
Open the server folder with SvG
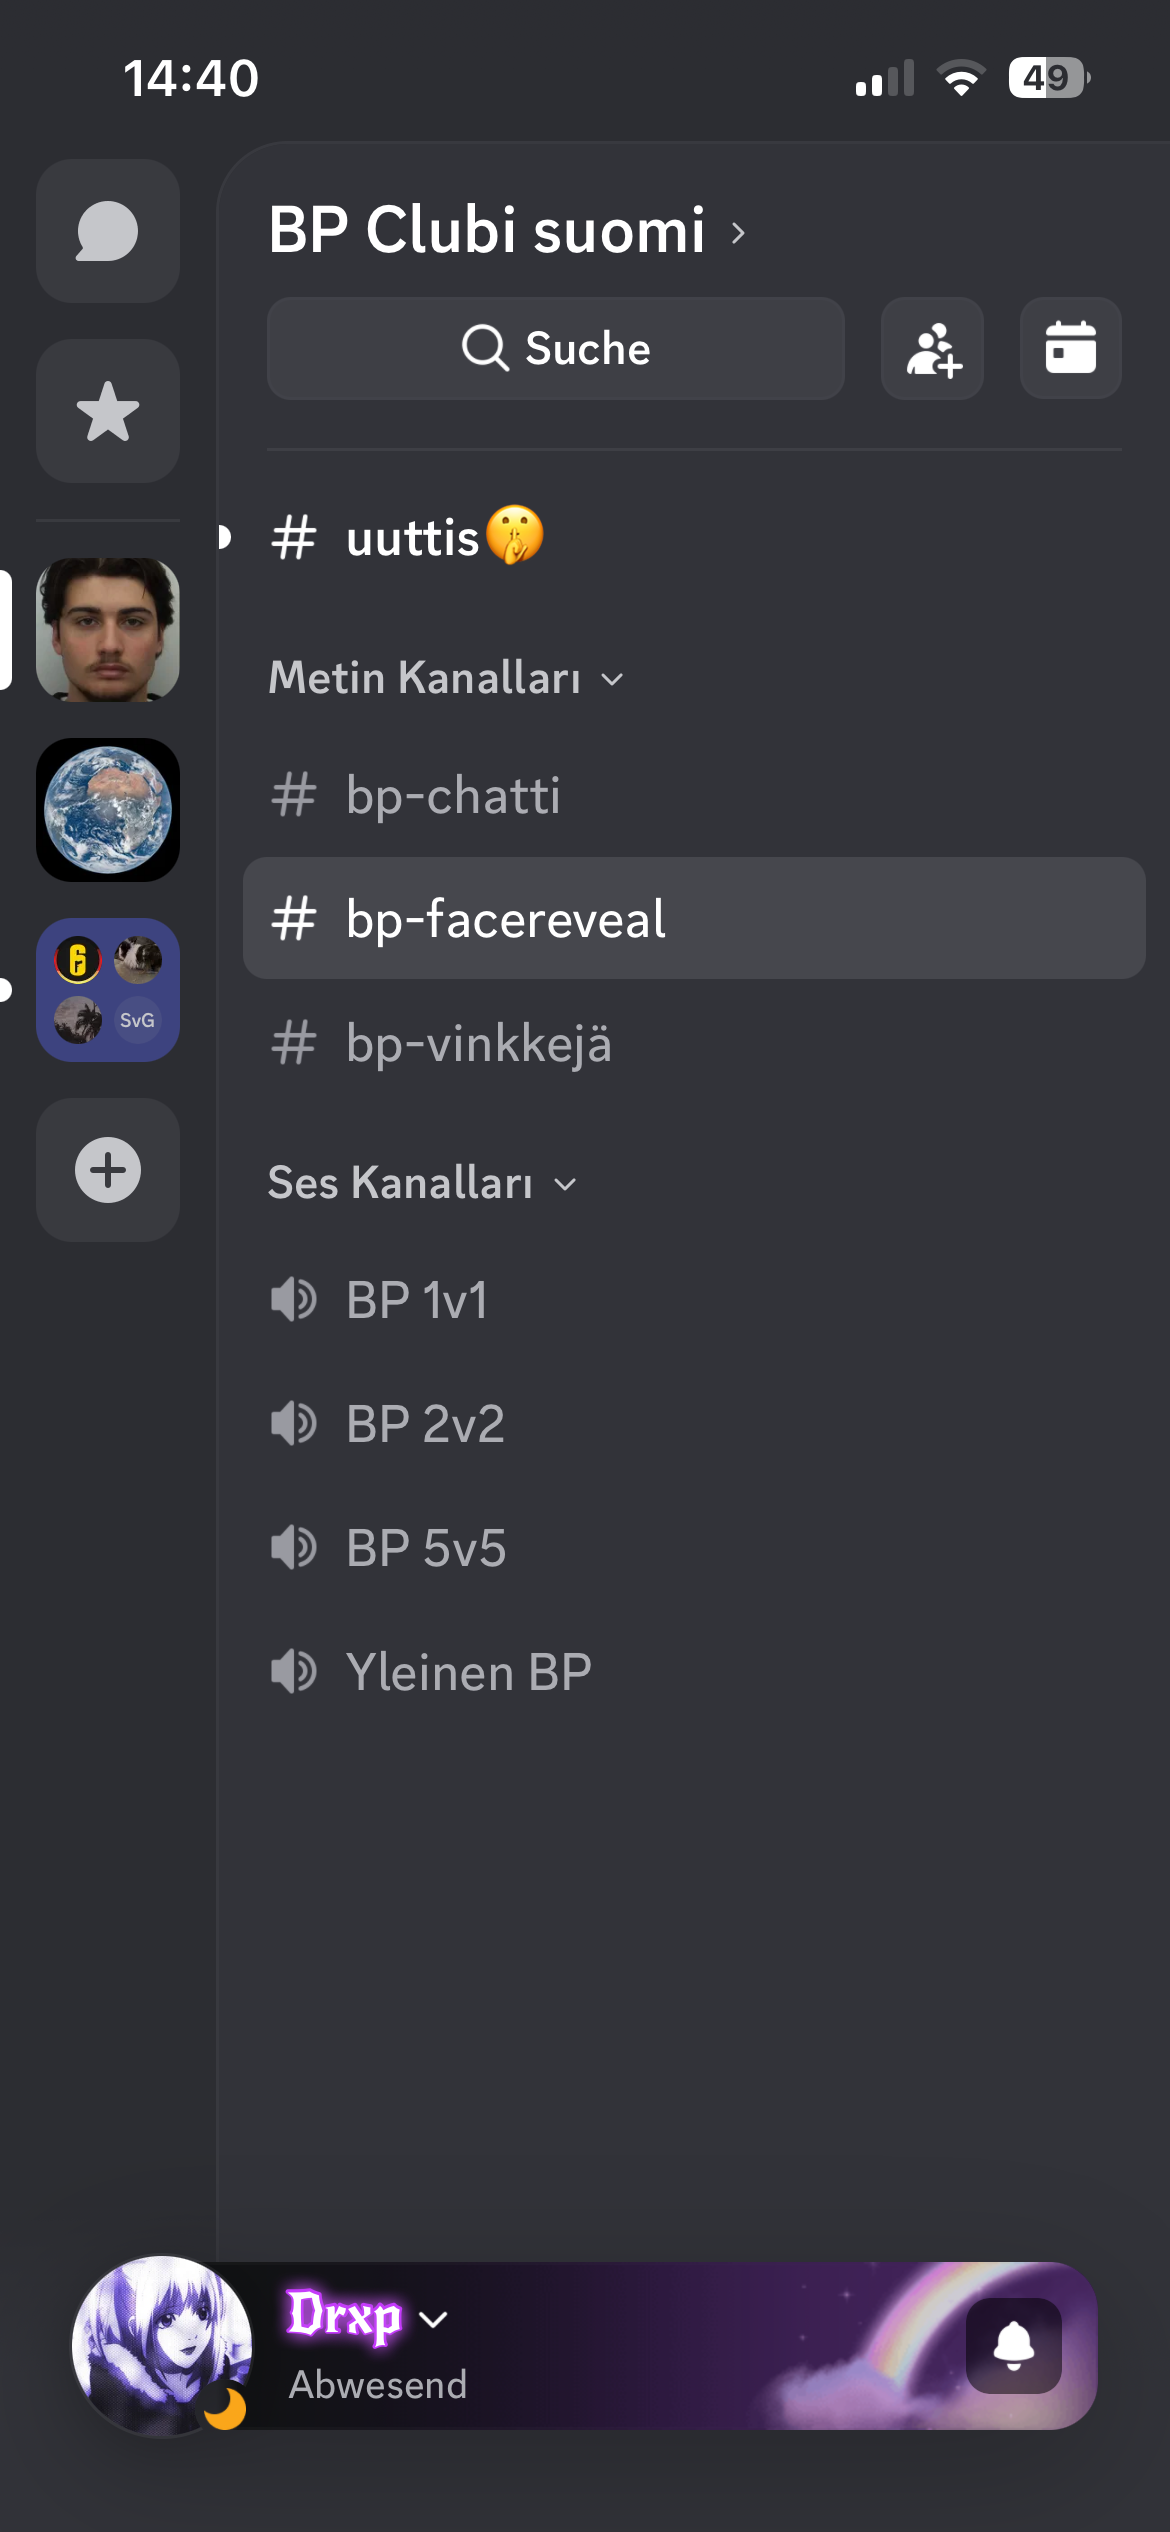click(108, 990)
